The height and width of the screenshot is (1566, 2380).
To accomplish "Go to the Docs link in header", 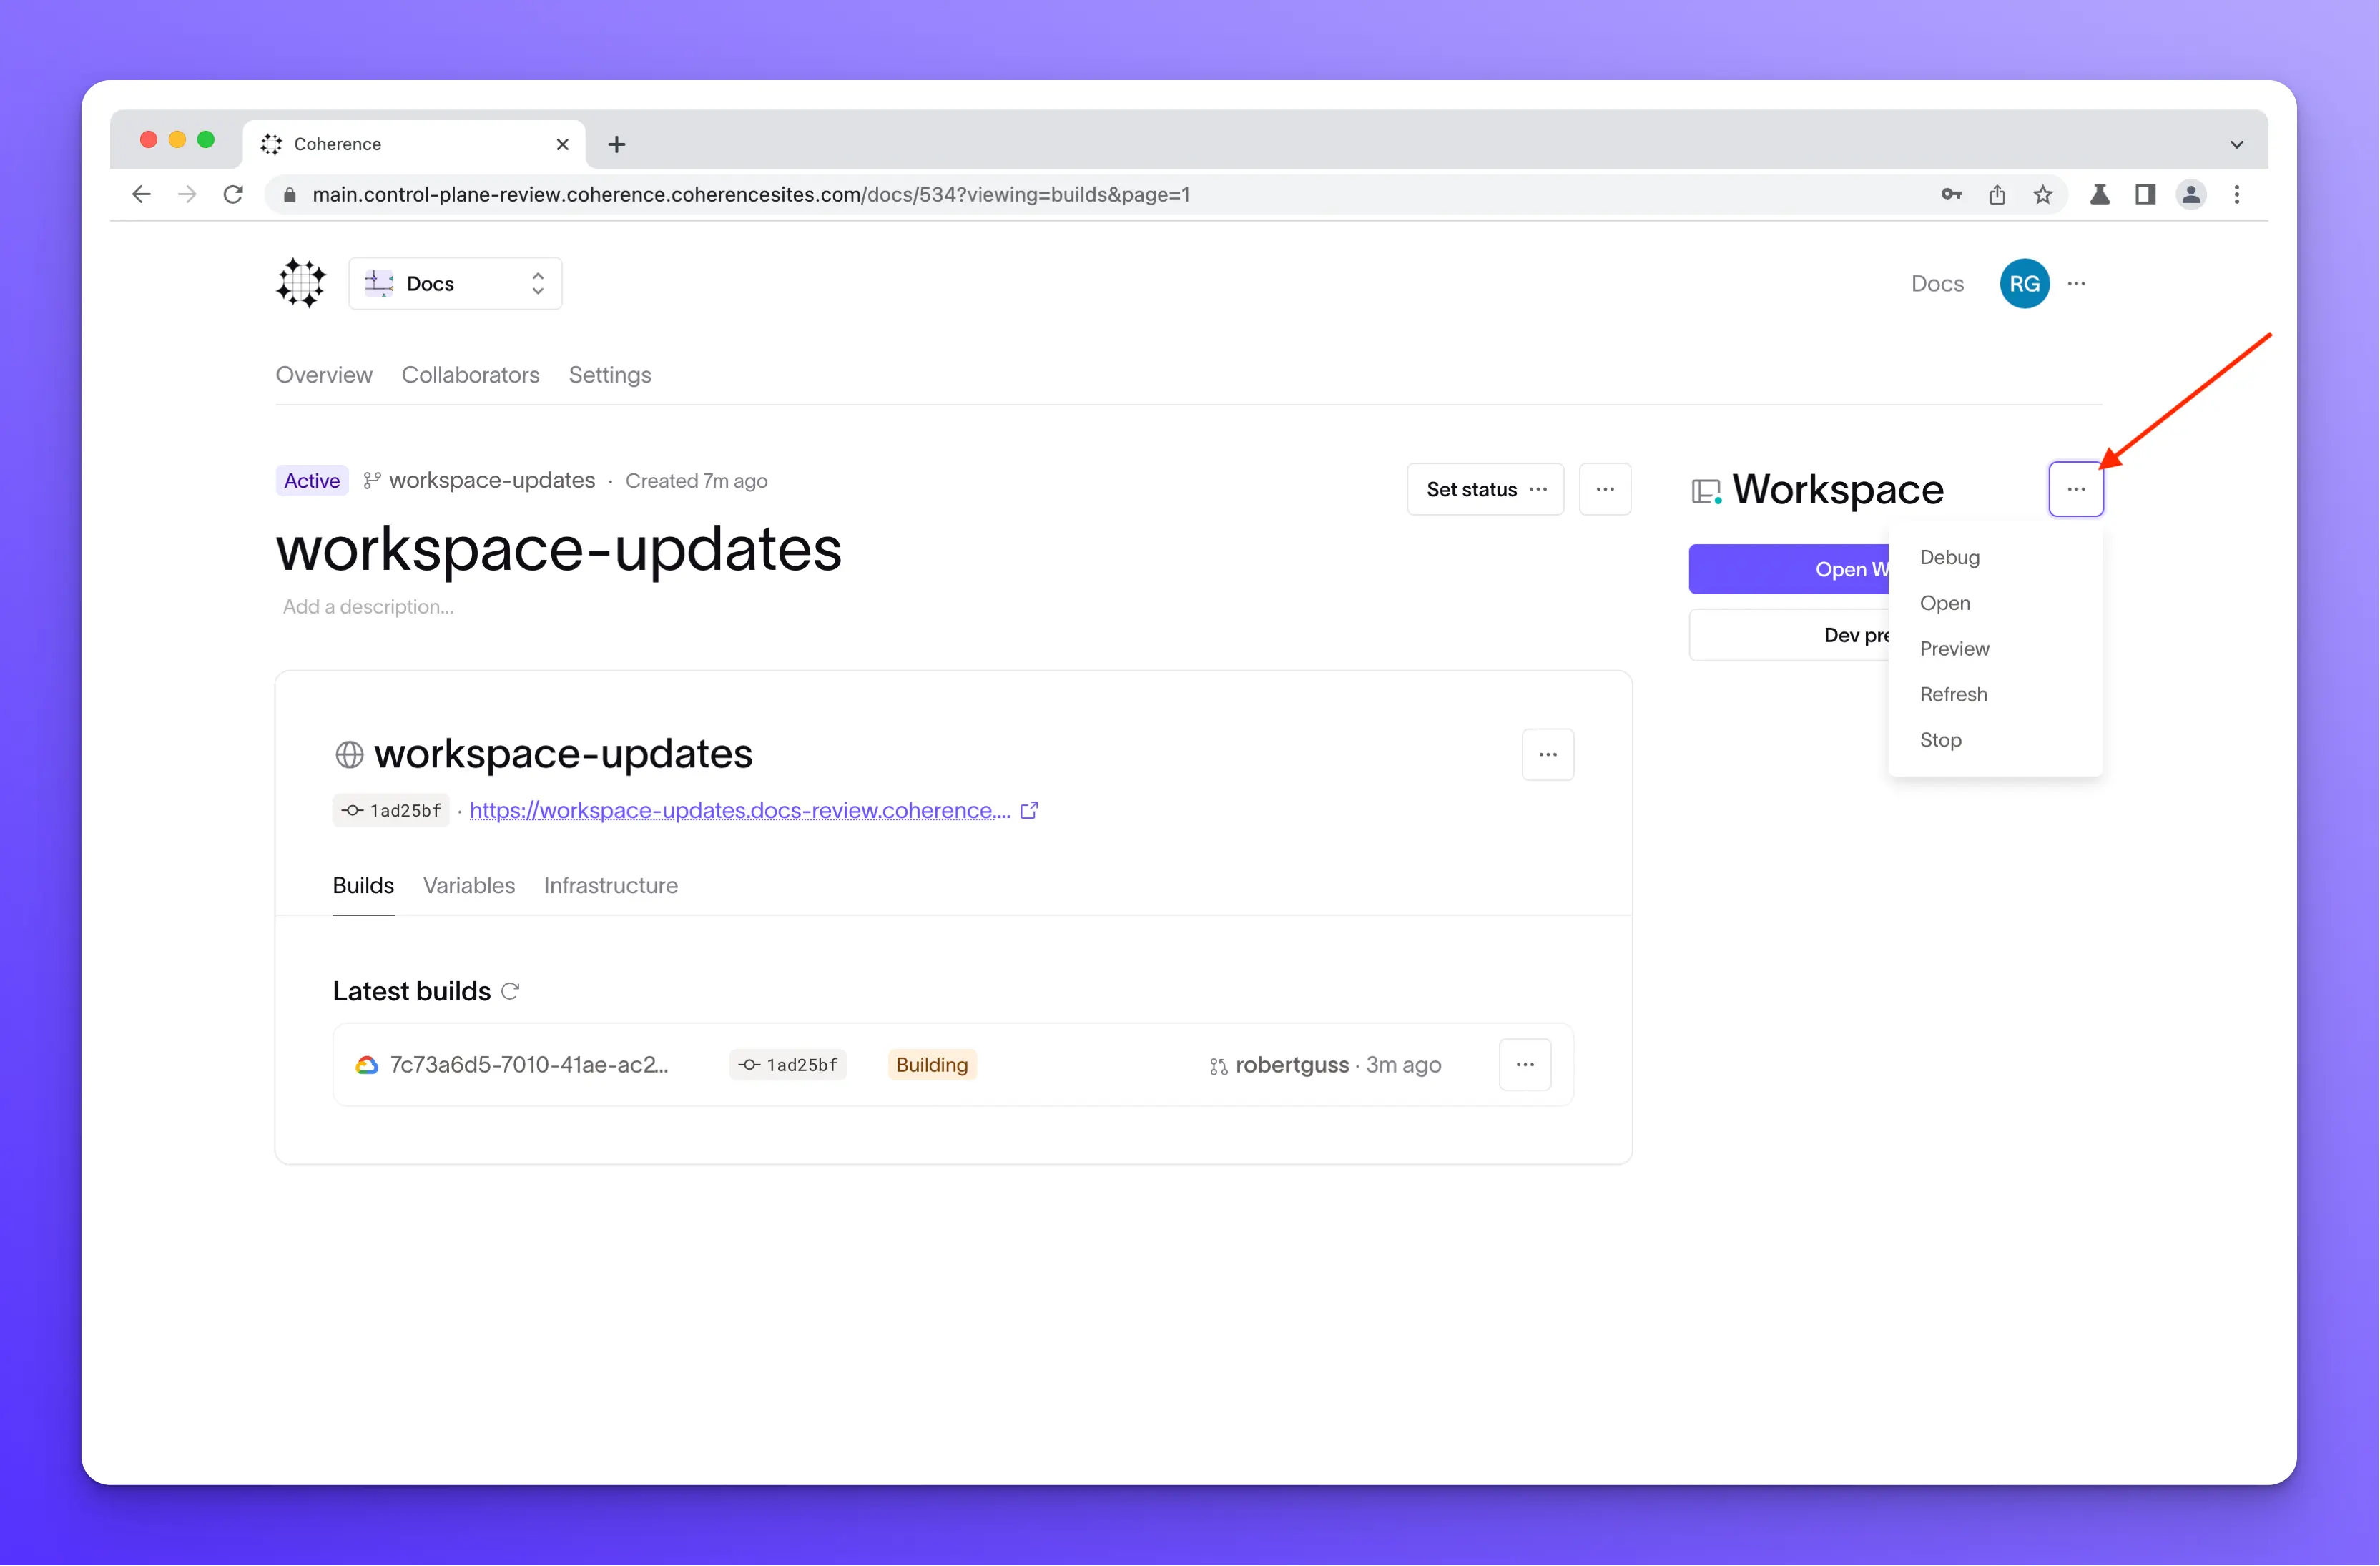I will tap(1937, 284).
